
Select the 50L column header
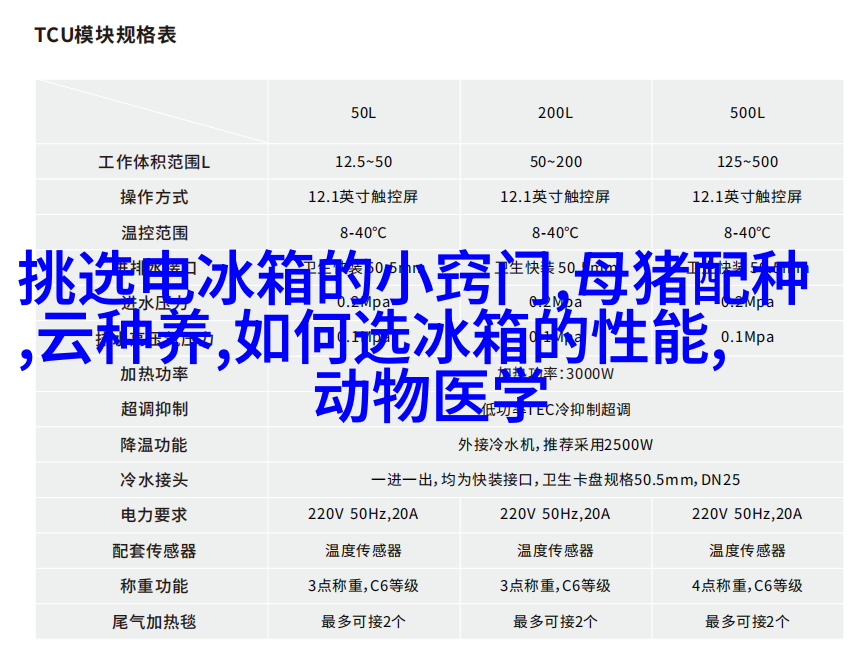[x=363, y=113]
